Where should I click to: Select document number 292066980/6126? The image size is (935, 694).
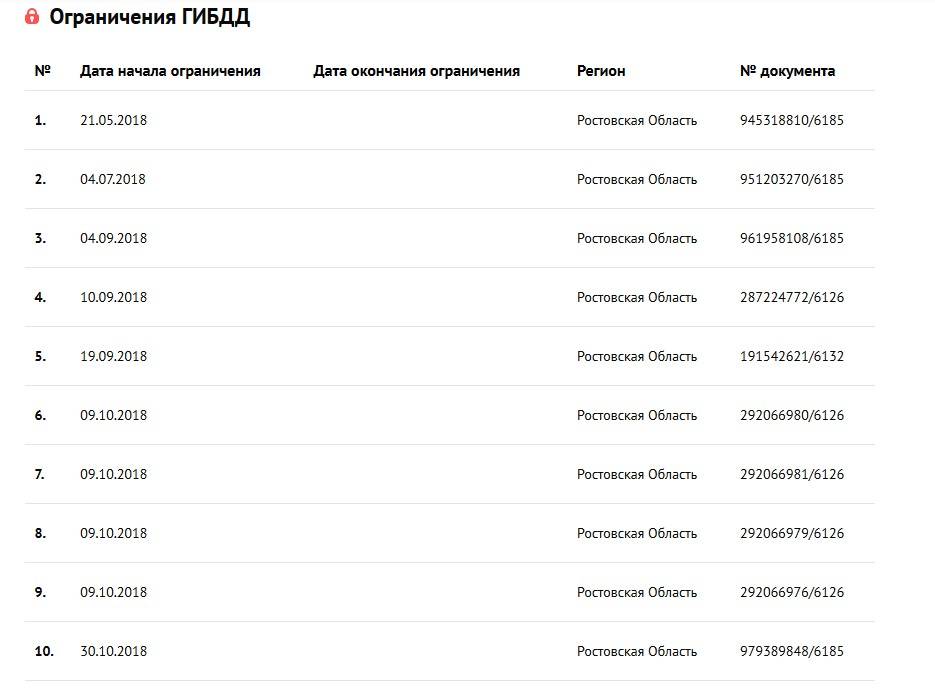coord(791,415)
